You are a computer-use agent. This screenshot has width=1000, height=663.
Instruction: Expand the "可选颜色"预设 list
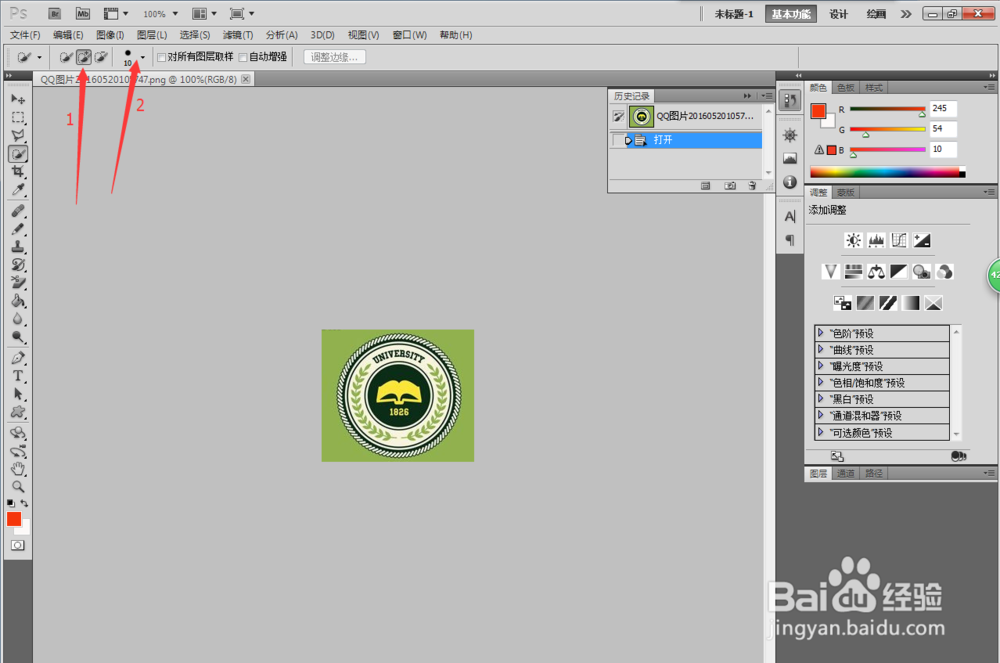821,432
